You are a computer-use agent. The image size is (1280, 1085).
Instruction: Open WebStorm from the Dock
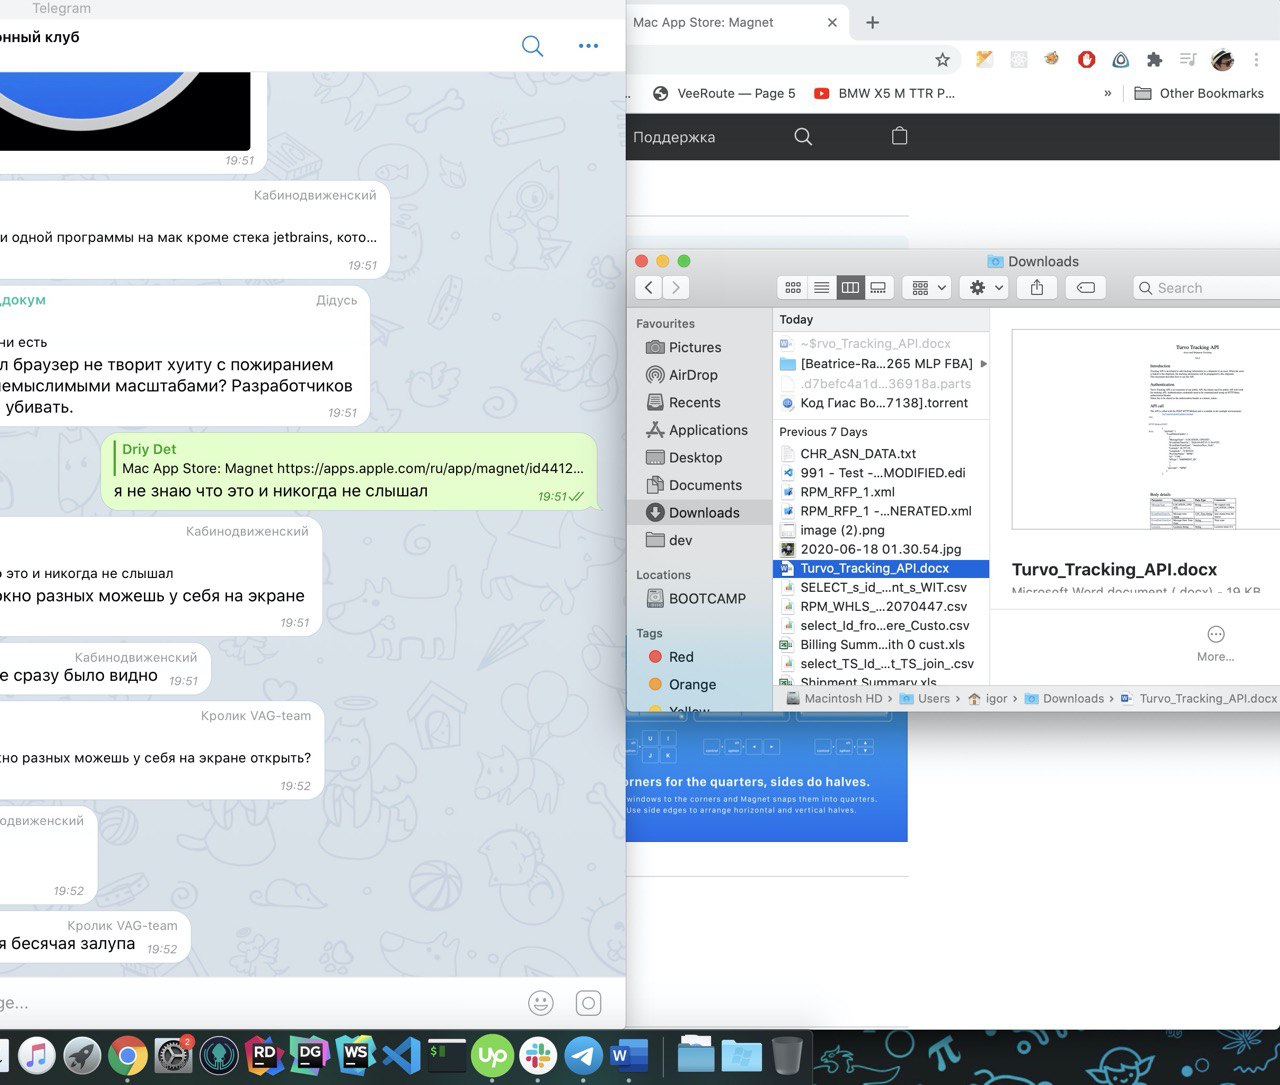pyautogui.click(x=356, y=1056)
